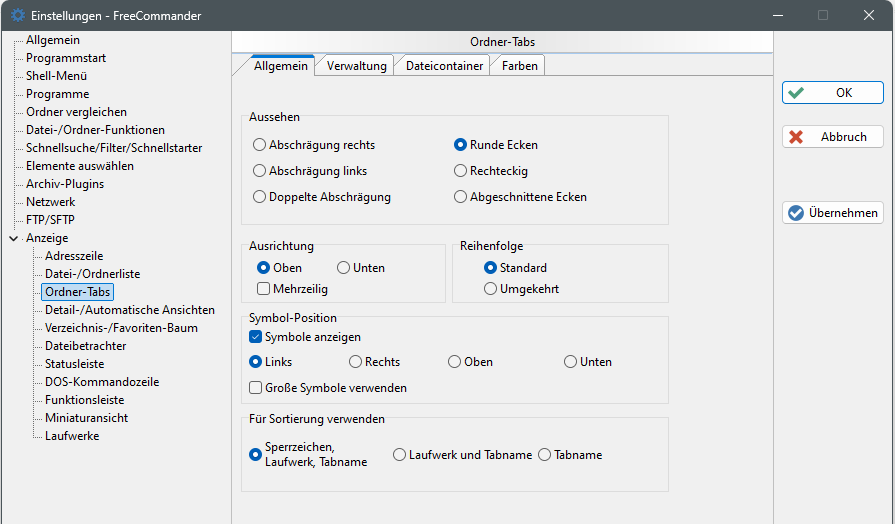Image resolution: width=895 pixels, height=524 pixels.
Task: Open FTP/SFTP settings category
Action: pyautogui.click(x=50, y=220)
